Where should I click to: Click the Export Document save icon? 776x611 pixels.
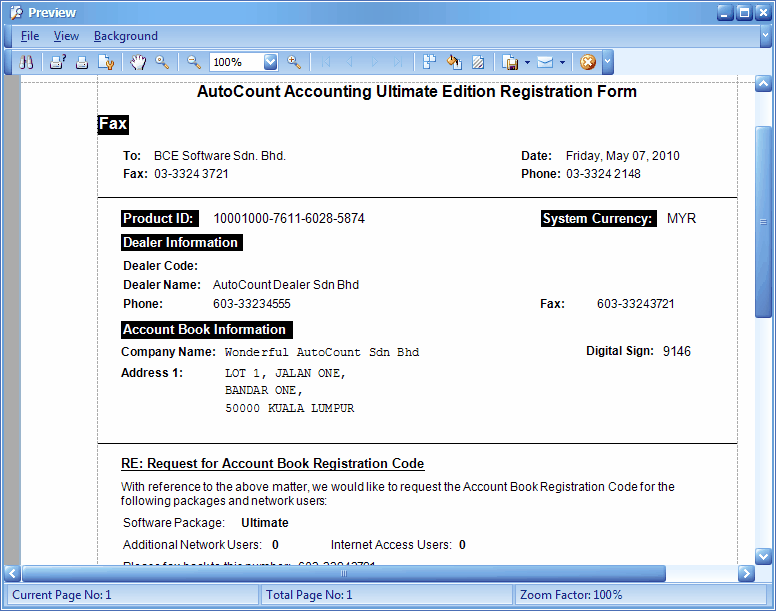[510, 62]
